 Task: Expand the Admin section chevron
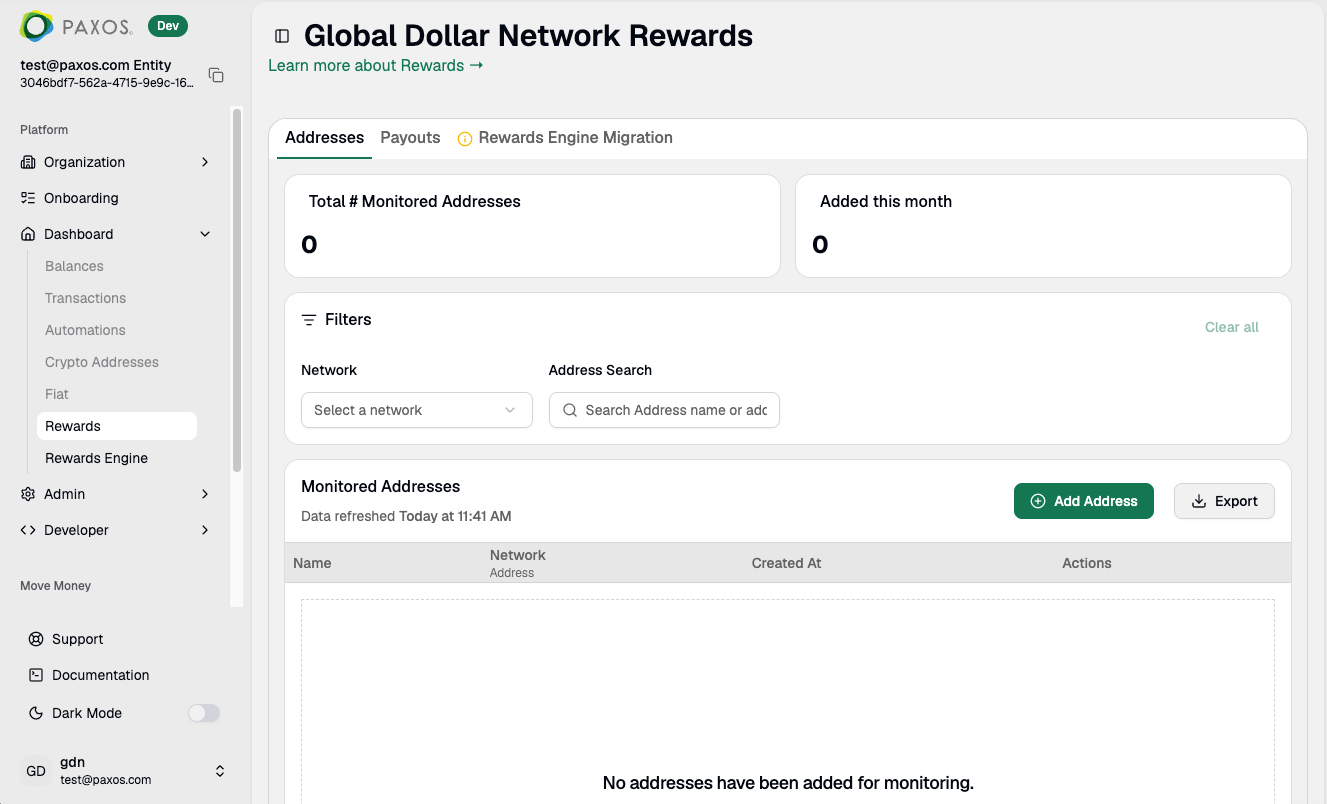pos(205,494)
